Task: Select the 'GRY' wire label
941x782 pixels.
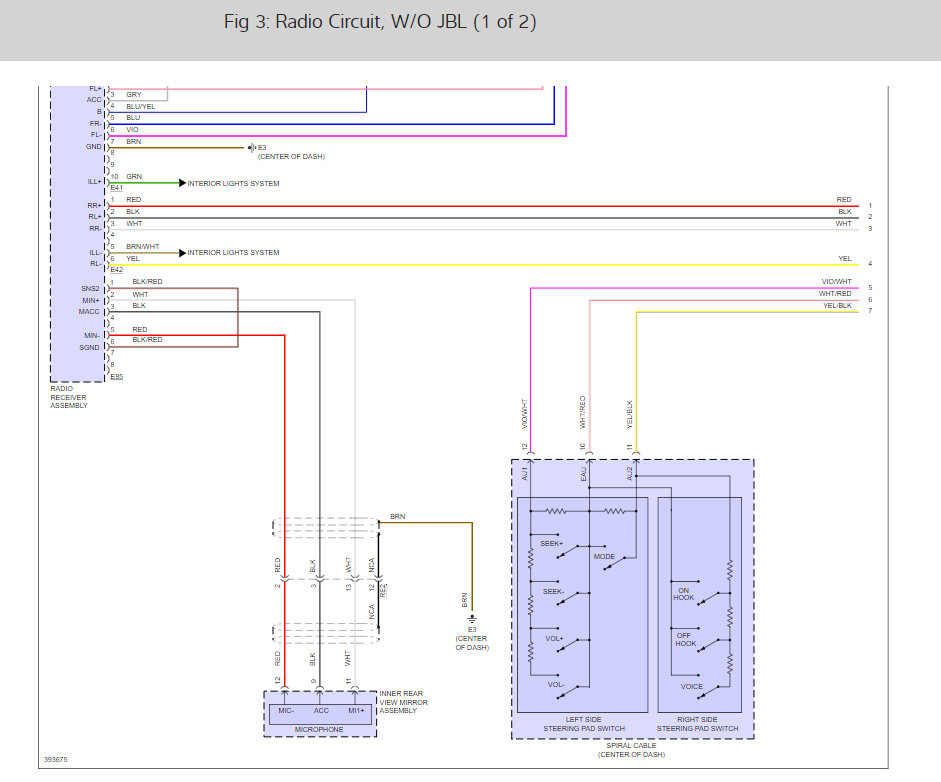Action: (x=134, y=95)
